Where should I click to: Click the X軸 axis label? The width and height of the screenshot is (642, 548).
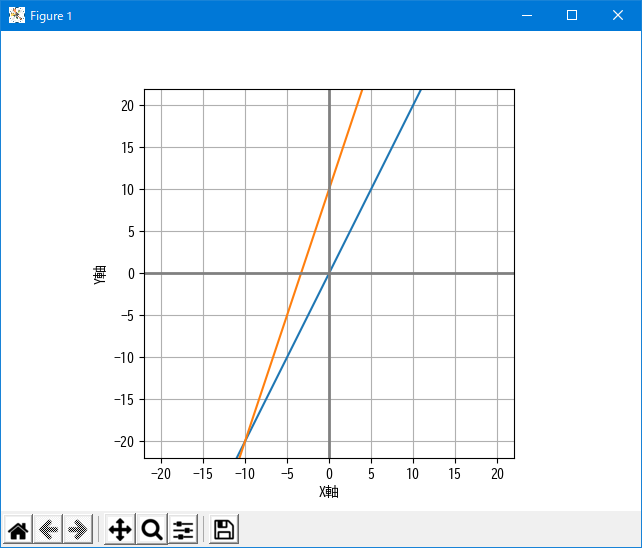click(x=329, y=491)
